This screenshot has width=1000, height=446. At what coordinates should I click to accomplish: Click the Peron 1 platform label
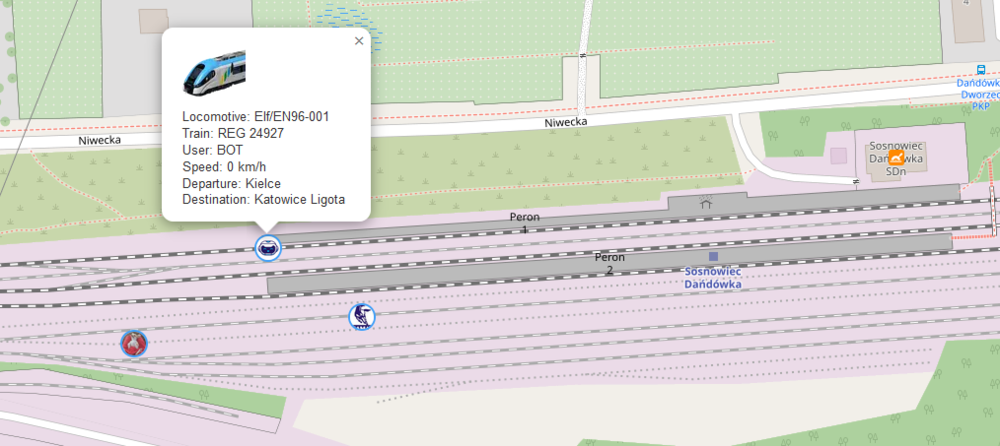point(524,223)
